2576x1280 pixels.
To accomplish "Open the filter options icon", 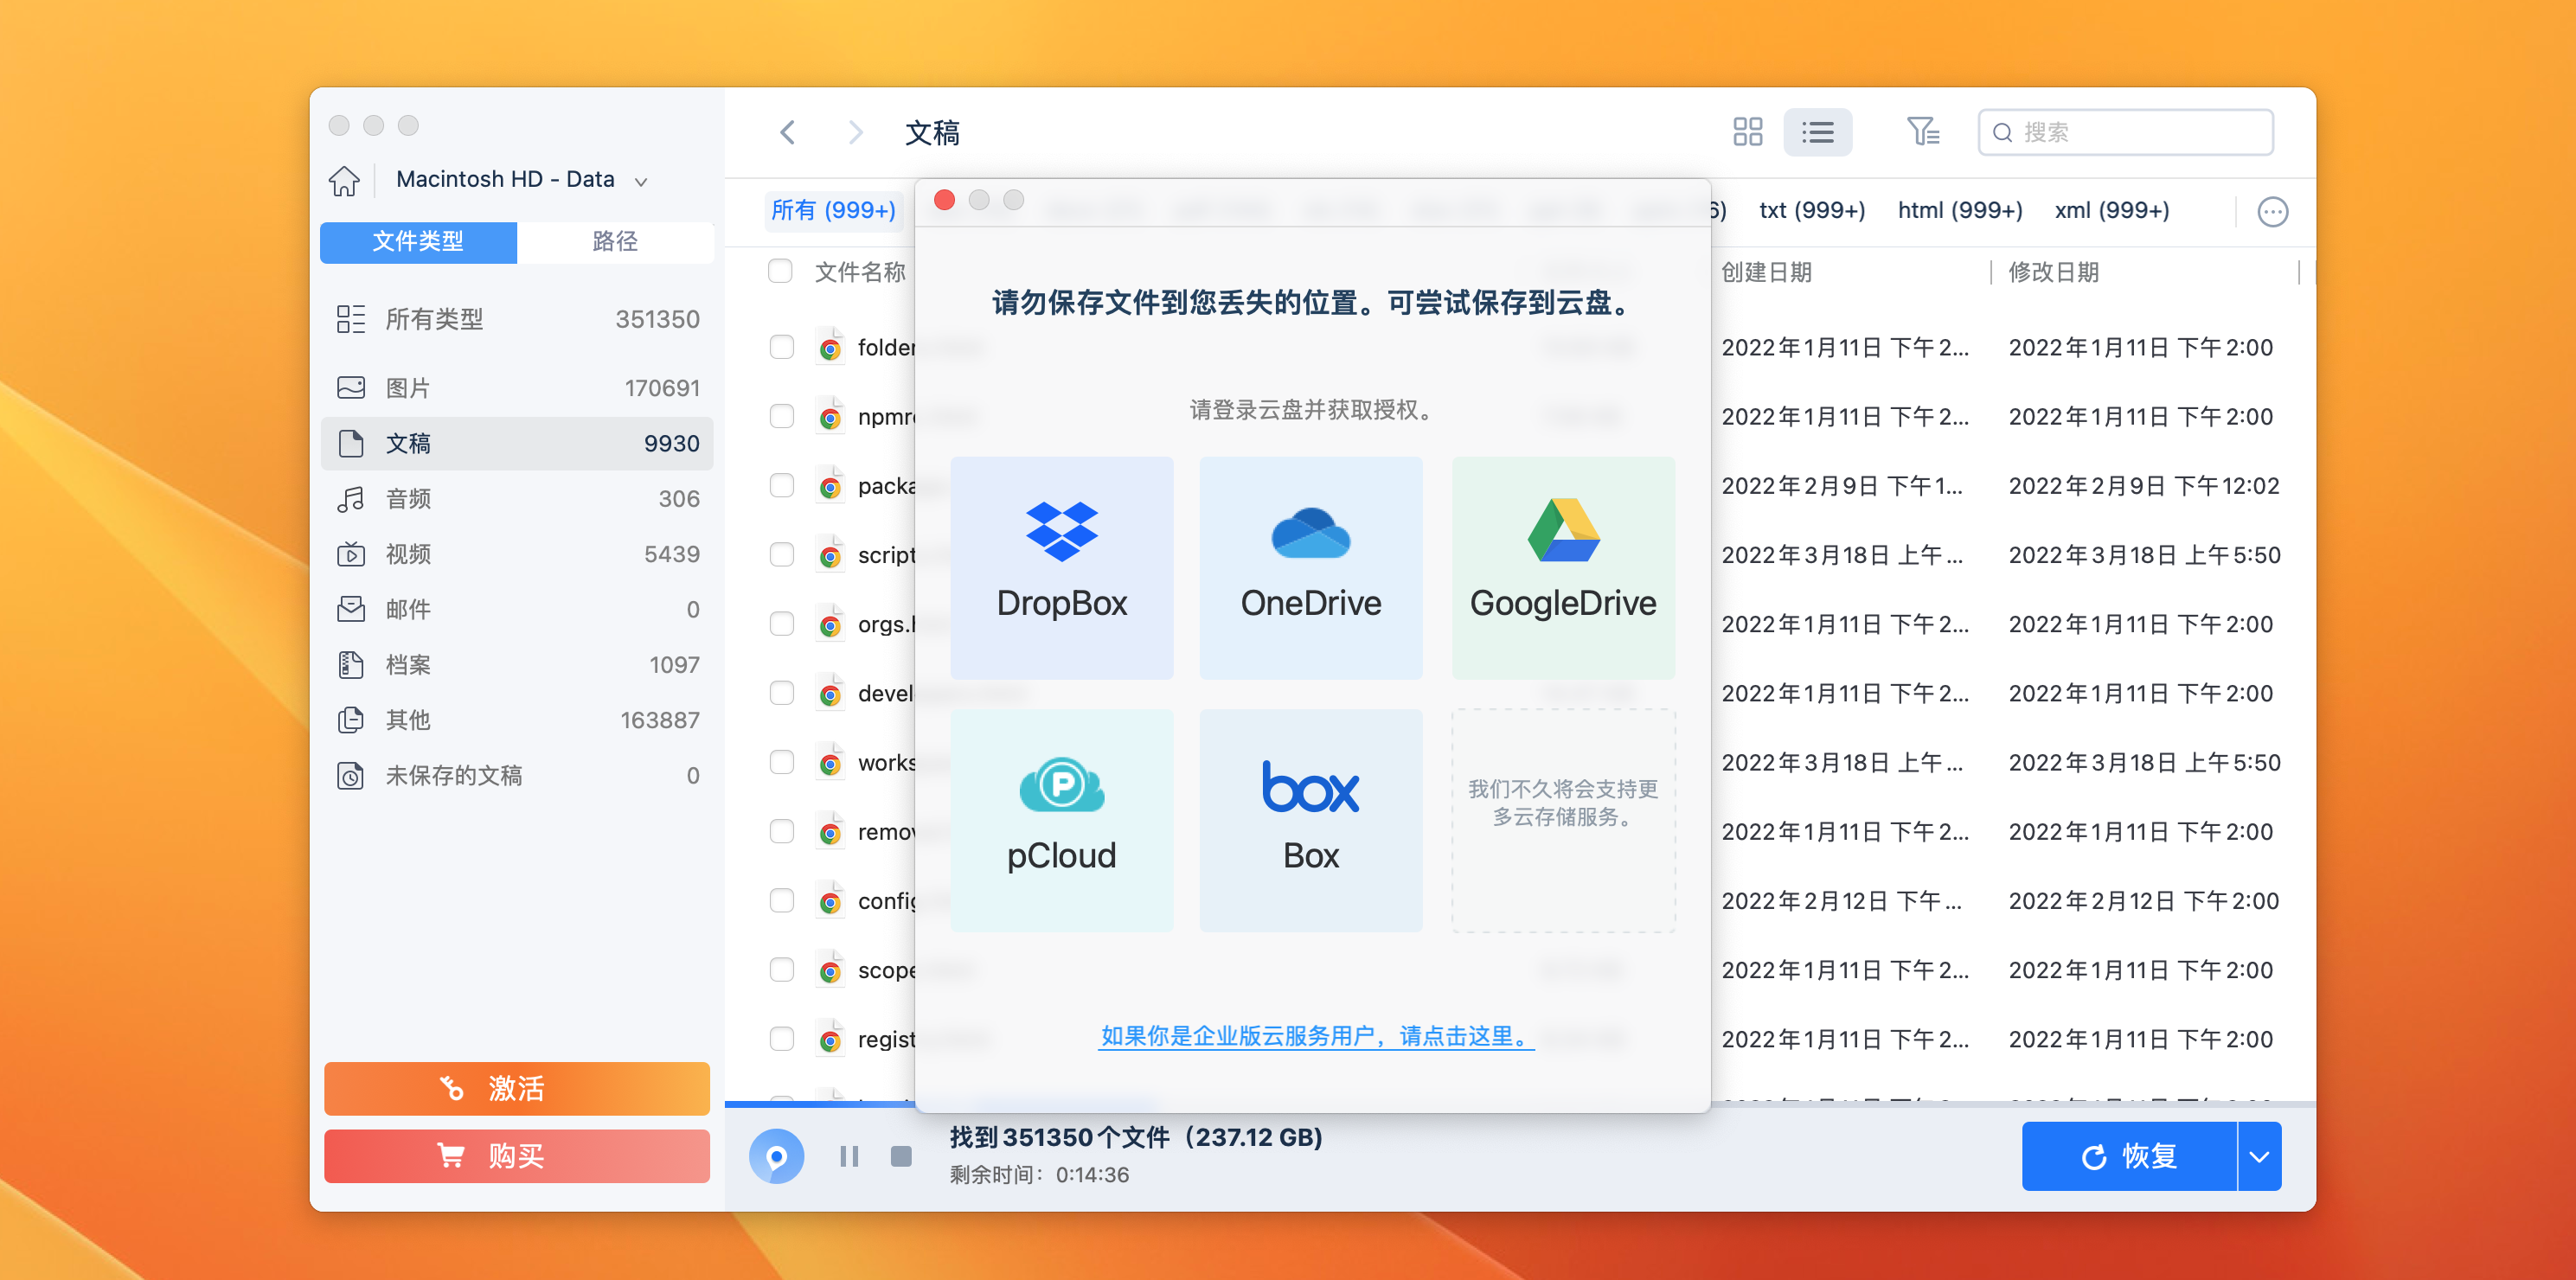I will [x=1921, y=132].
